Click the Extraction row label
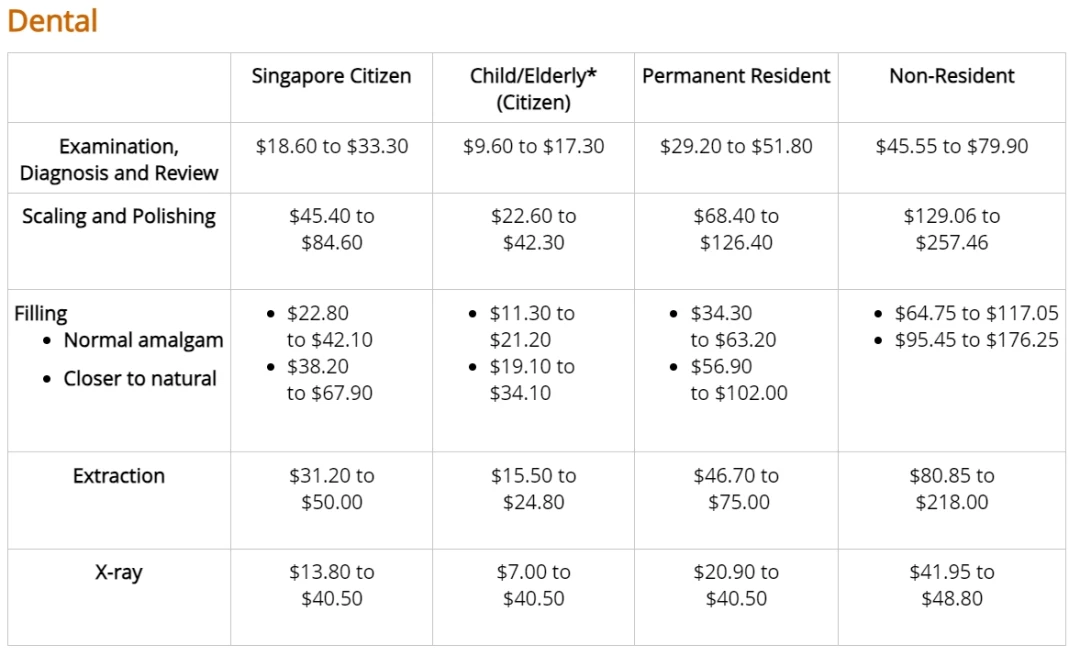The image size is (1080, 656). click(118, 476)
